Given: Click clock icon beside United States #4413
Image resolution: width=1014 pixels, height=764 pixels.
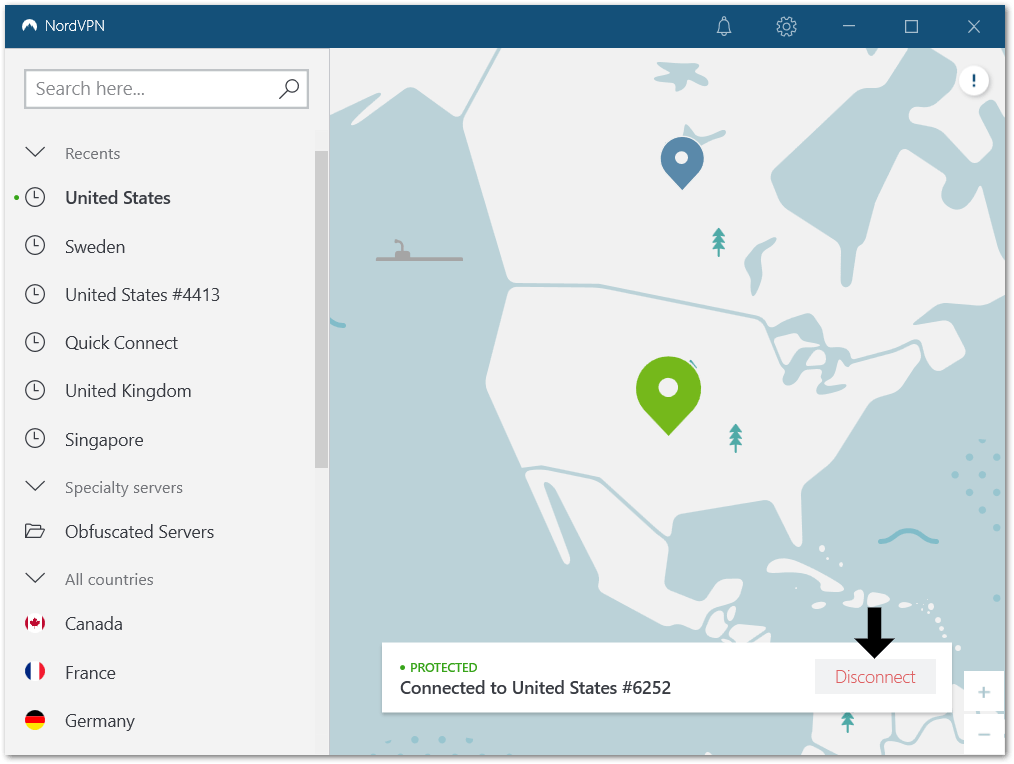Looking at the screenshot, I should click(x=35, y=294).
